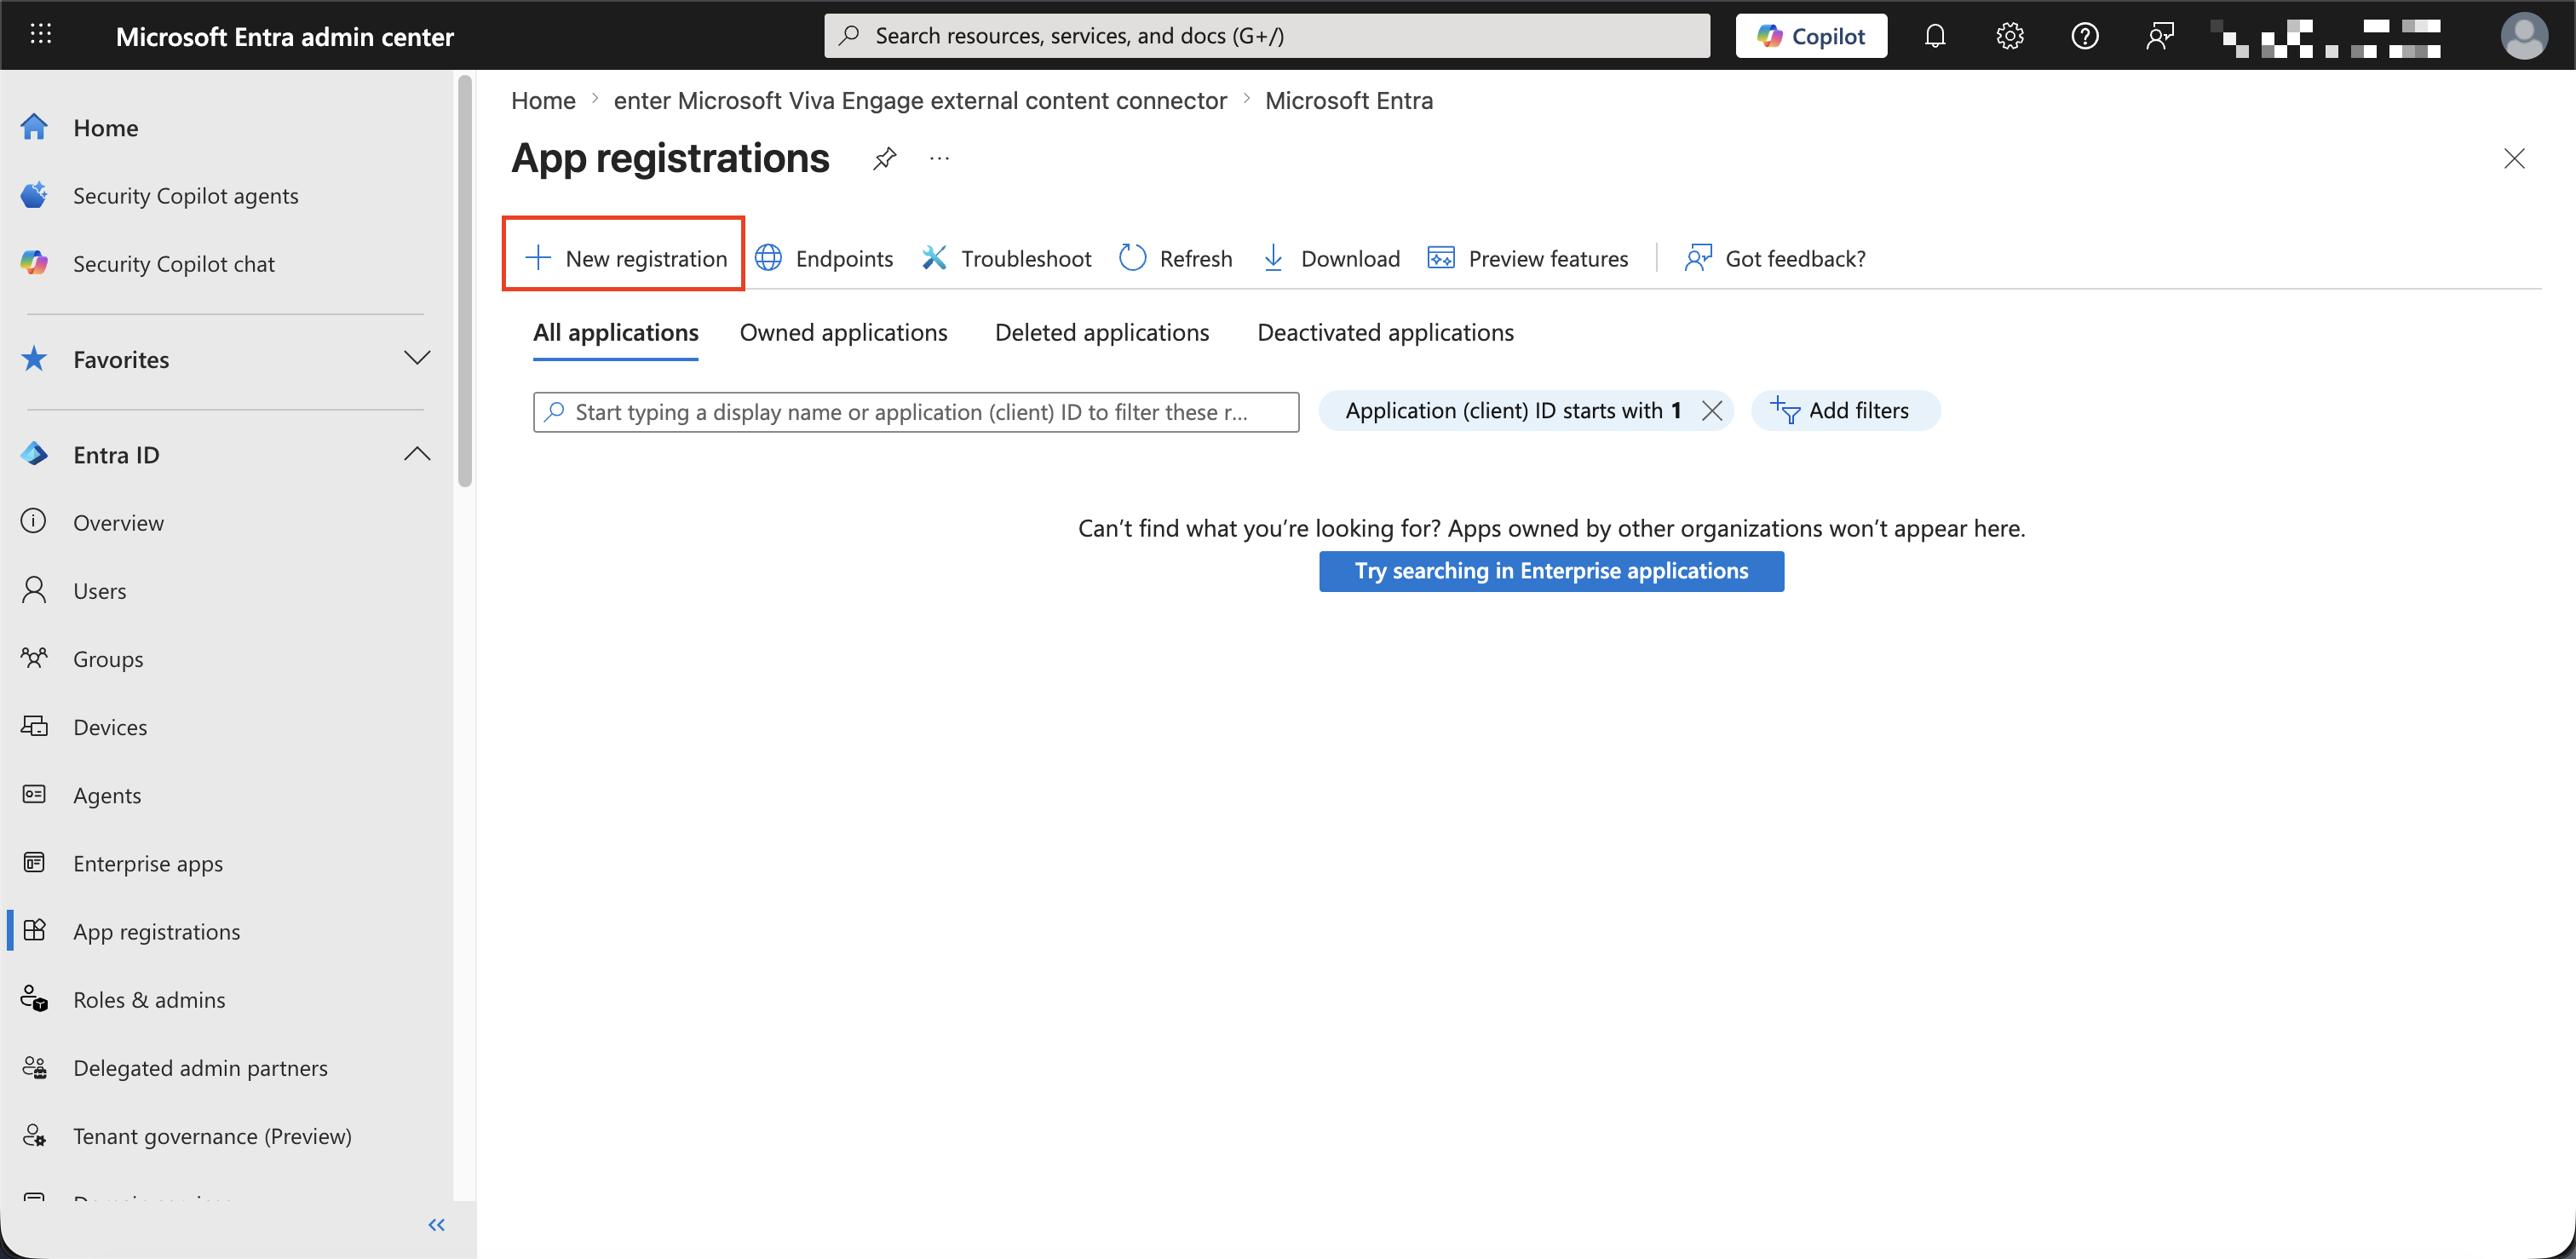Collapse the Entra ID section chevron
The height and width of the screenshot is (1259, 2576).
(417, 454)
